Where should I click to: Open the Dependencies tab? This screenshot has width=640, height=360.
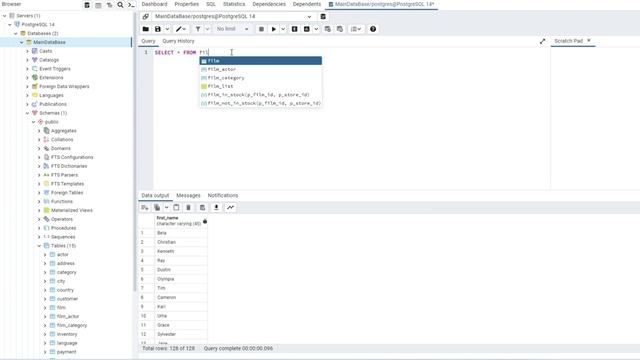click(x=269, y=4)
